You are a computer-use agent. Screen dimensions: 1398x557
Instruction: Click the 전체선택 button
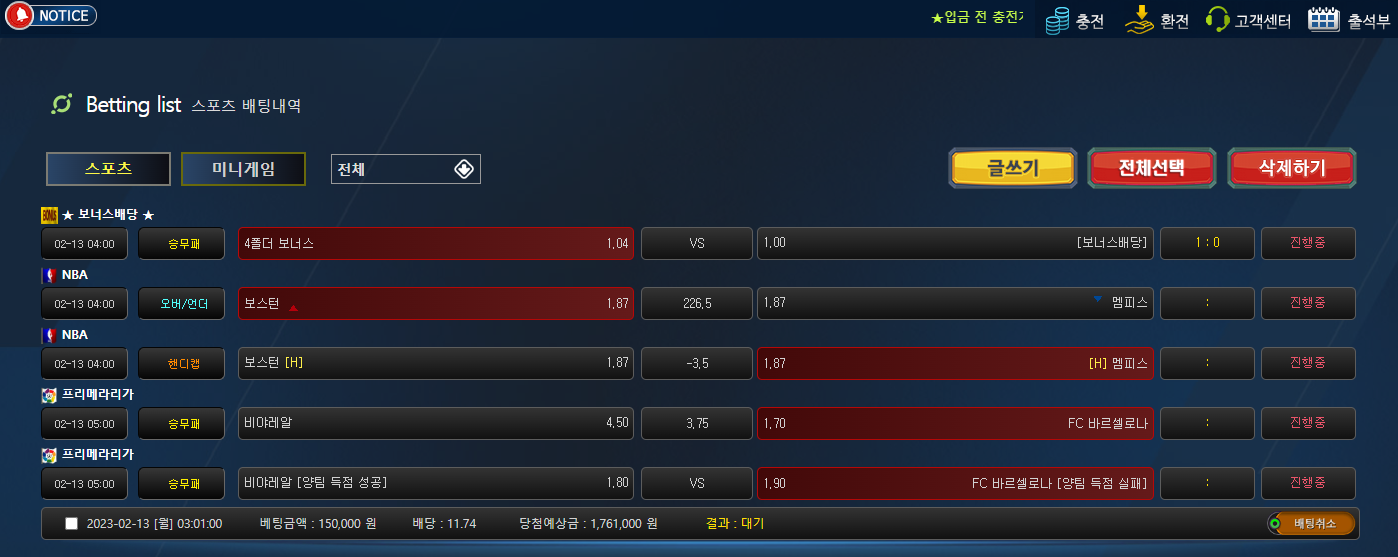click(1152, 168)
